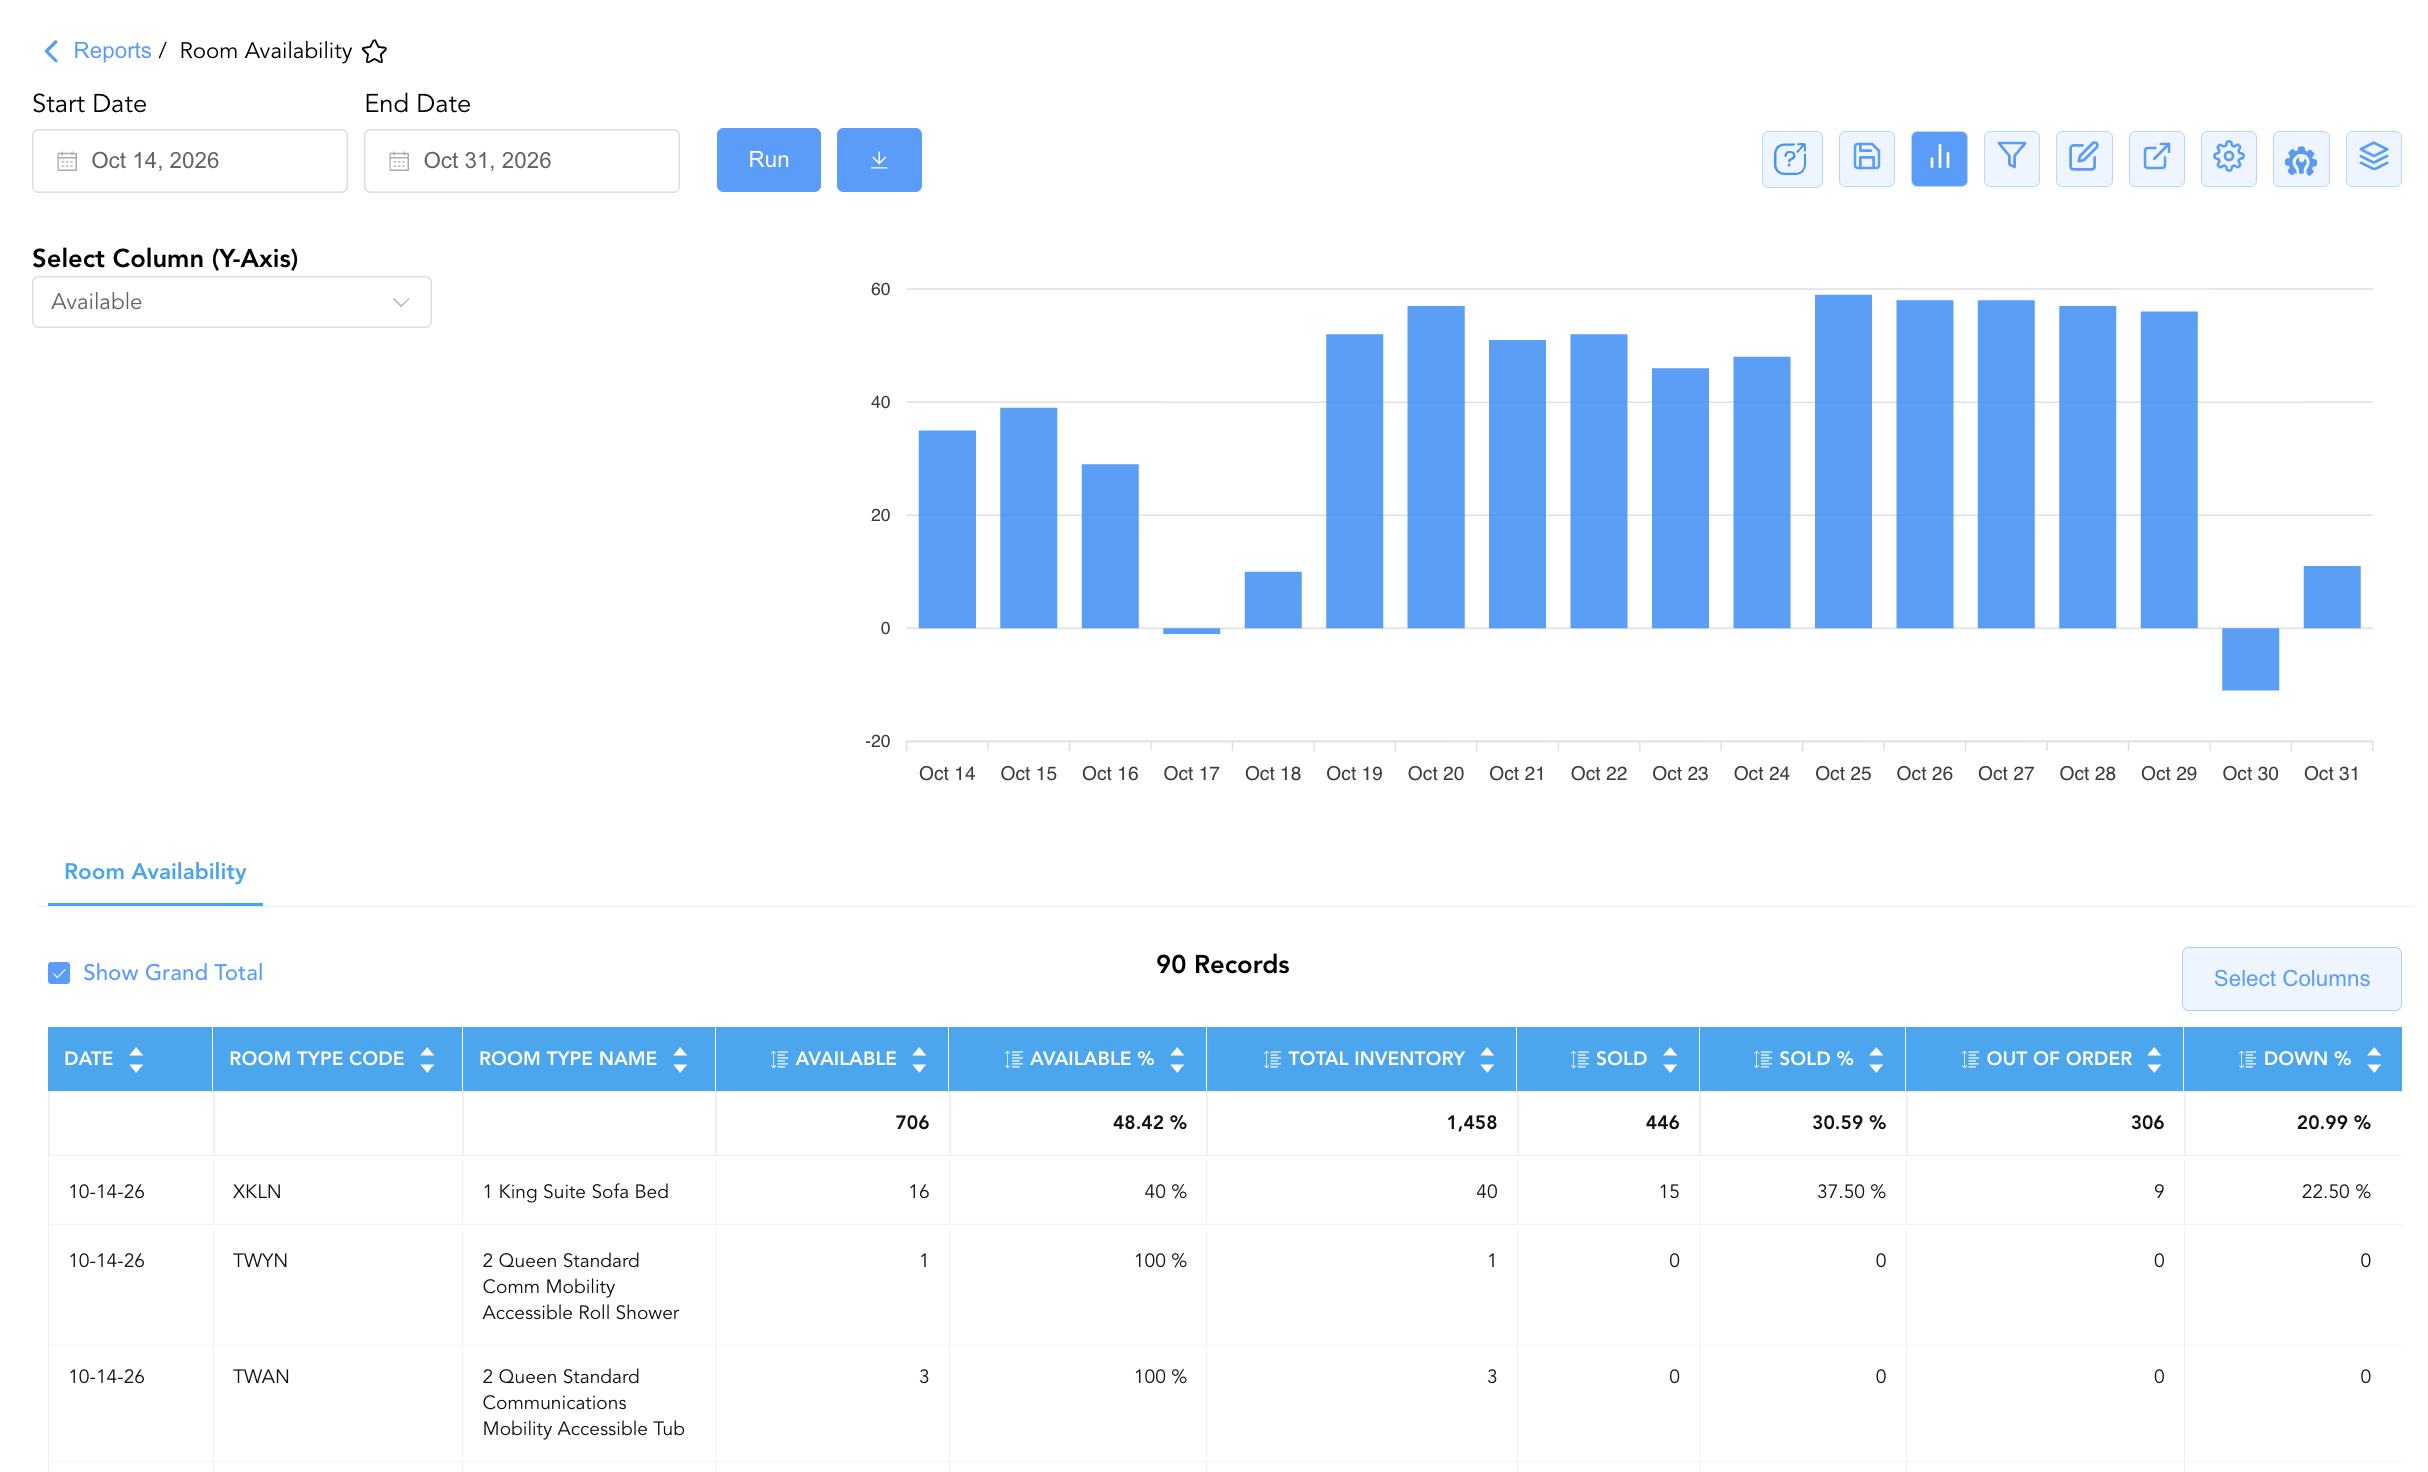Viewport: 2428px width, 1472px height.
Task: Click the back arrow beside Reports
Action: pos(52,50)
